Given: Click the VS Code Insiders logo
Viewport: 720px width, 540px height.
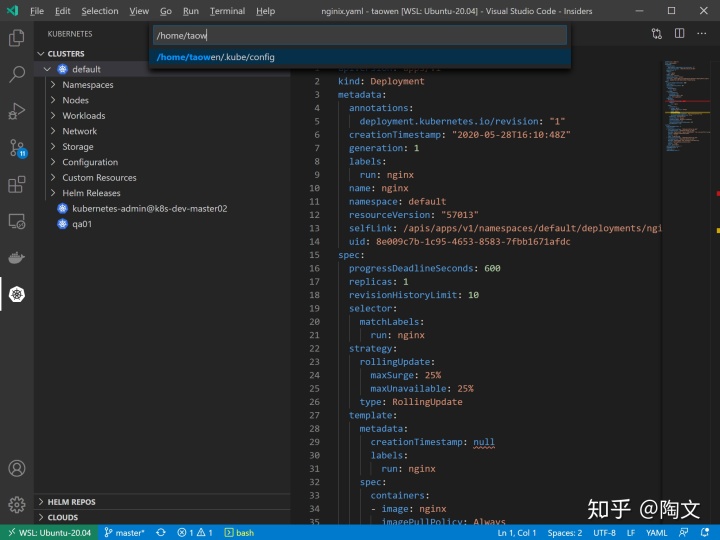Looking at the screenshot, I should point(12,11).
